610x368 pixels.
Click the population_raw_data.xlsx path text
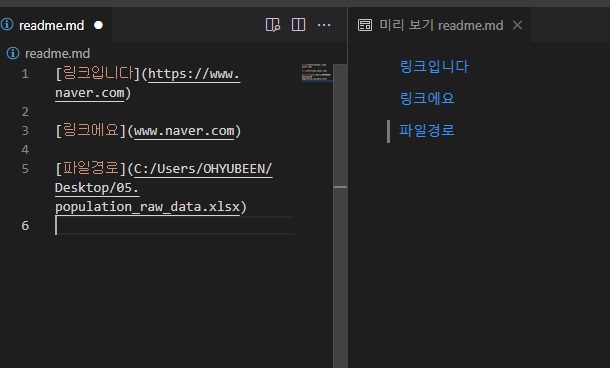(x=147, y=206)
